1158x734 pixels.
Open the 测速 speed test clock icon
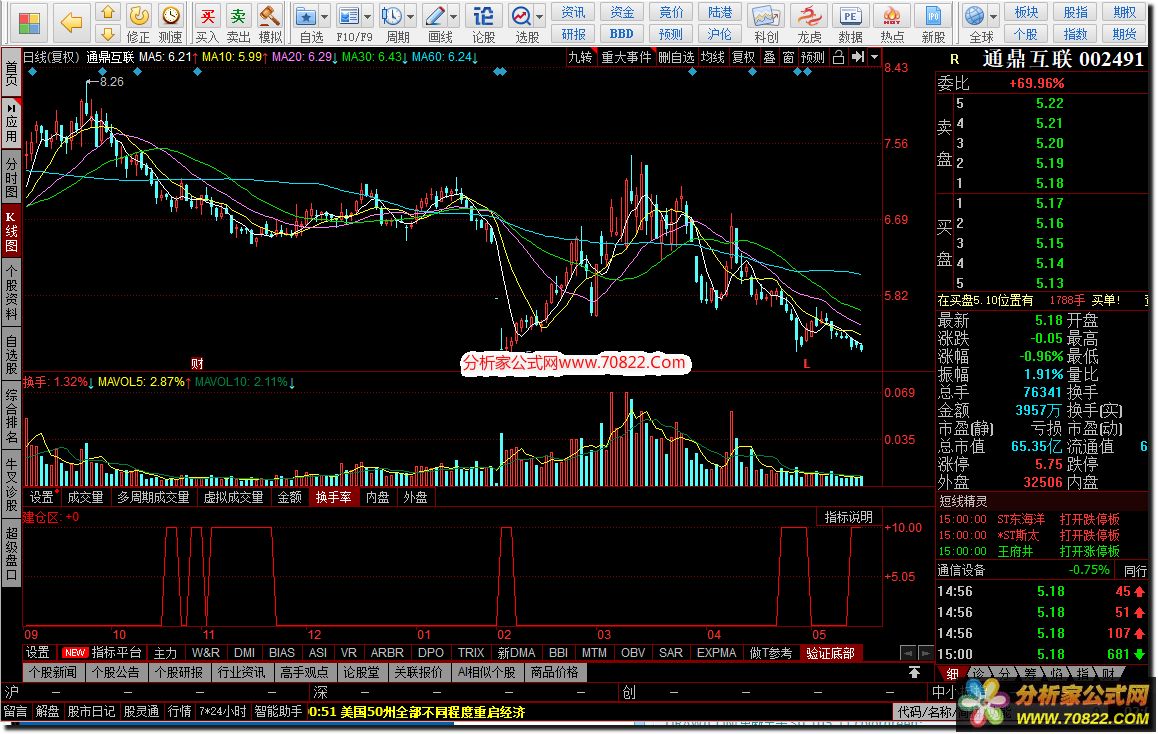(x=171, y=16)
